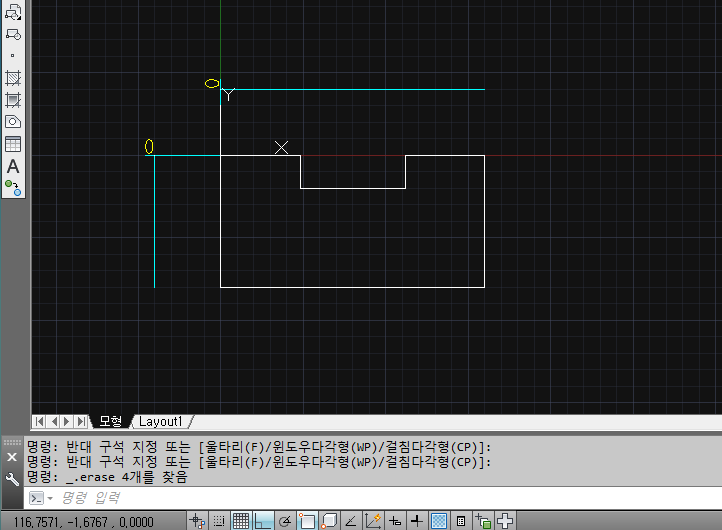
Task: Go to previous layout tab arrow
Action: [54, 421]
